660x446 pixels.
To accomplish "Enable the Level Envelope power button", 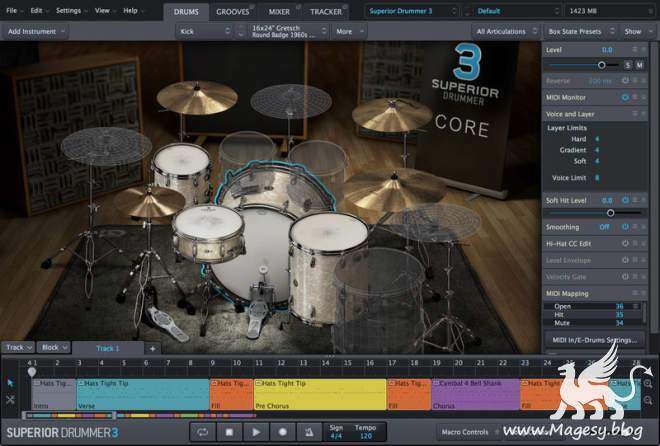I will [x=625, y=260].
